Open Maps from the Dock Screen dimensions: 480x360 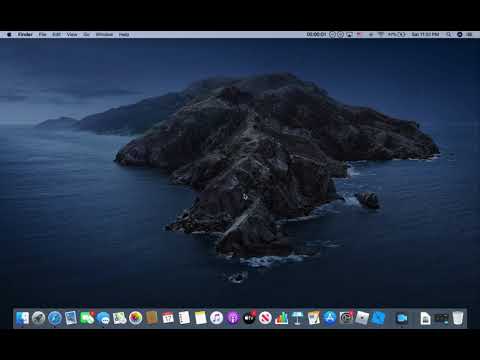(x=119, y=318)
